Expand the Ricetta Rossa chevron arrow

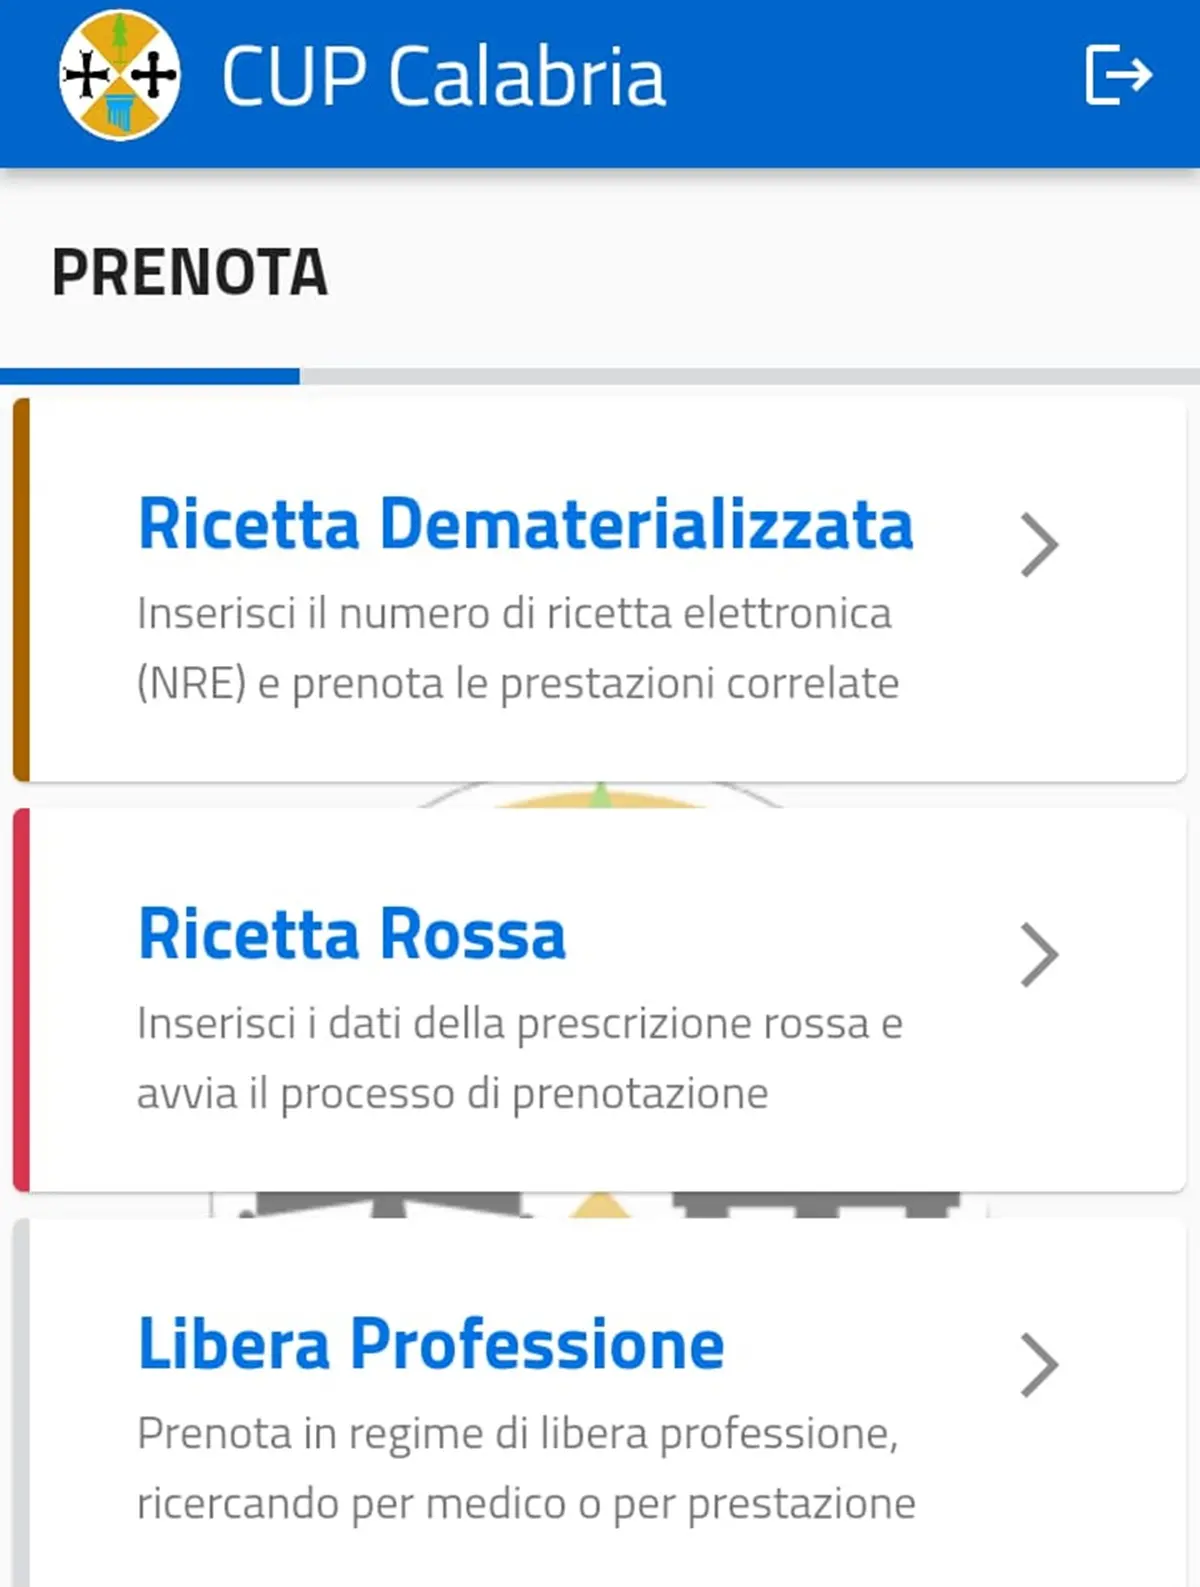[x=1039, y=955]
